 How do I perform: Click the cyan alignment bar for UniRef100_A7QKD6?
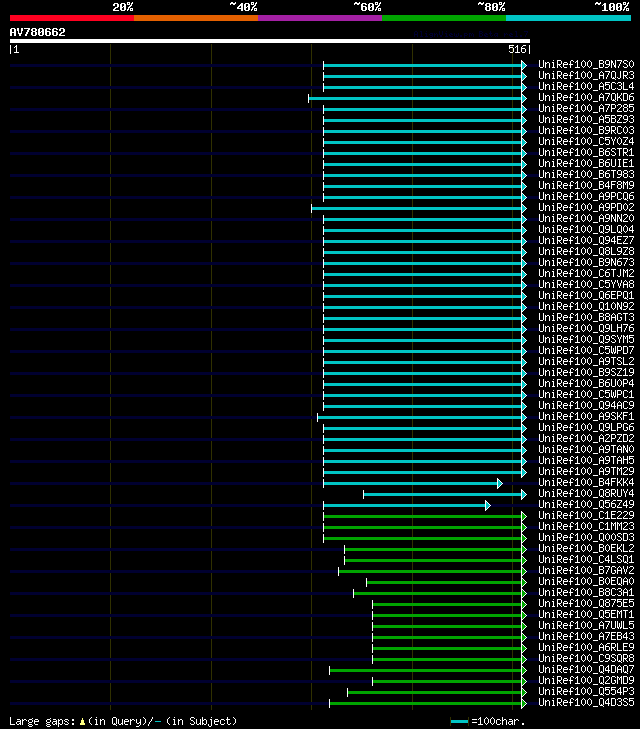[x=415, y=98]
